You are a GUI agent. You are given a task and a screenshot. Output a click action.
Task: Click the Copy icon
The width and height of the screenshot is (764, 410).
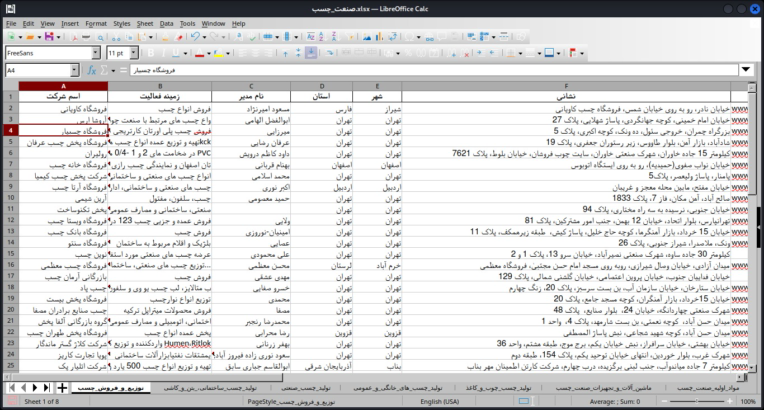click(129, 37)
